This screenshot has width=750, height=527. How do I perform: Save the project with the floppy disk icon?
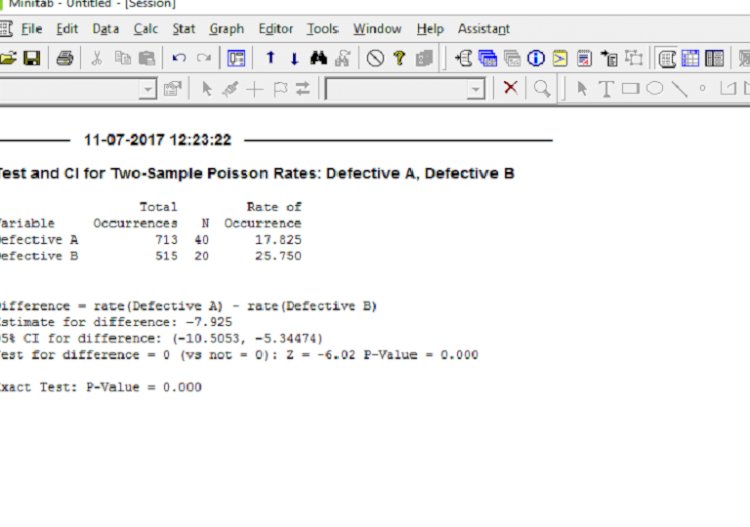pos(32,58)
